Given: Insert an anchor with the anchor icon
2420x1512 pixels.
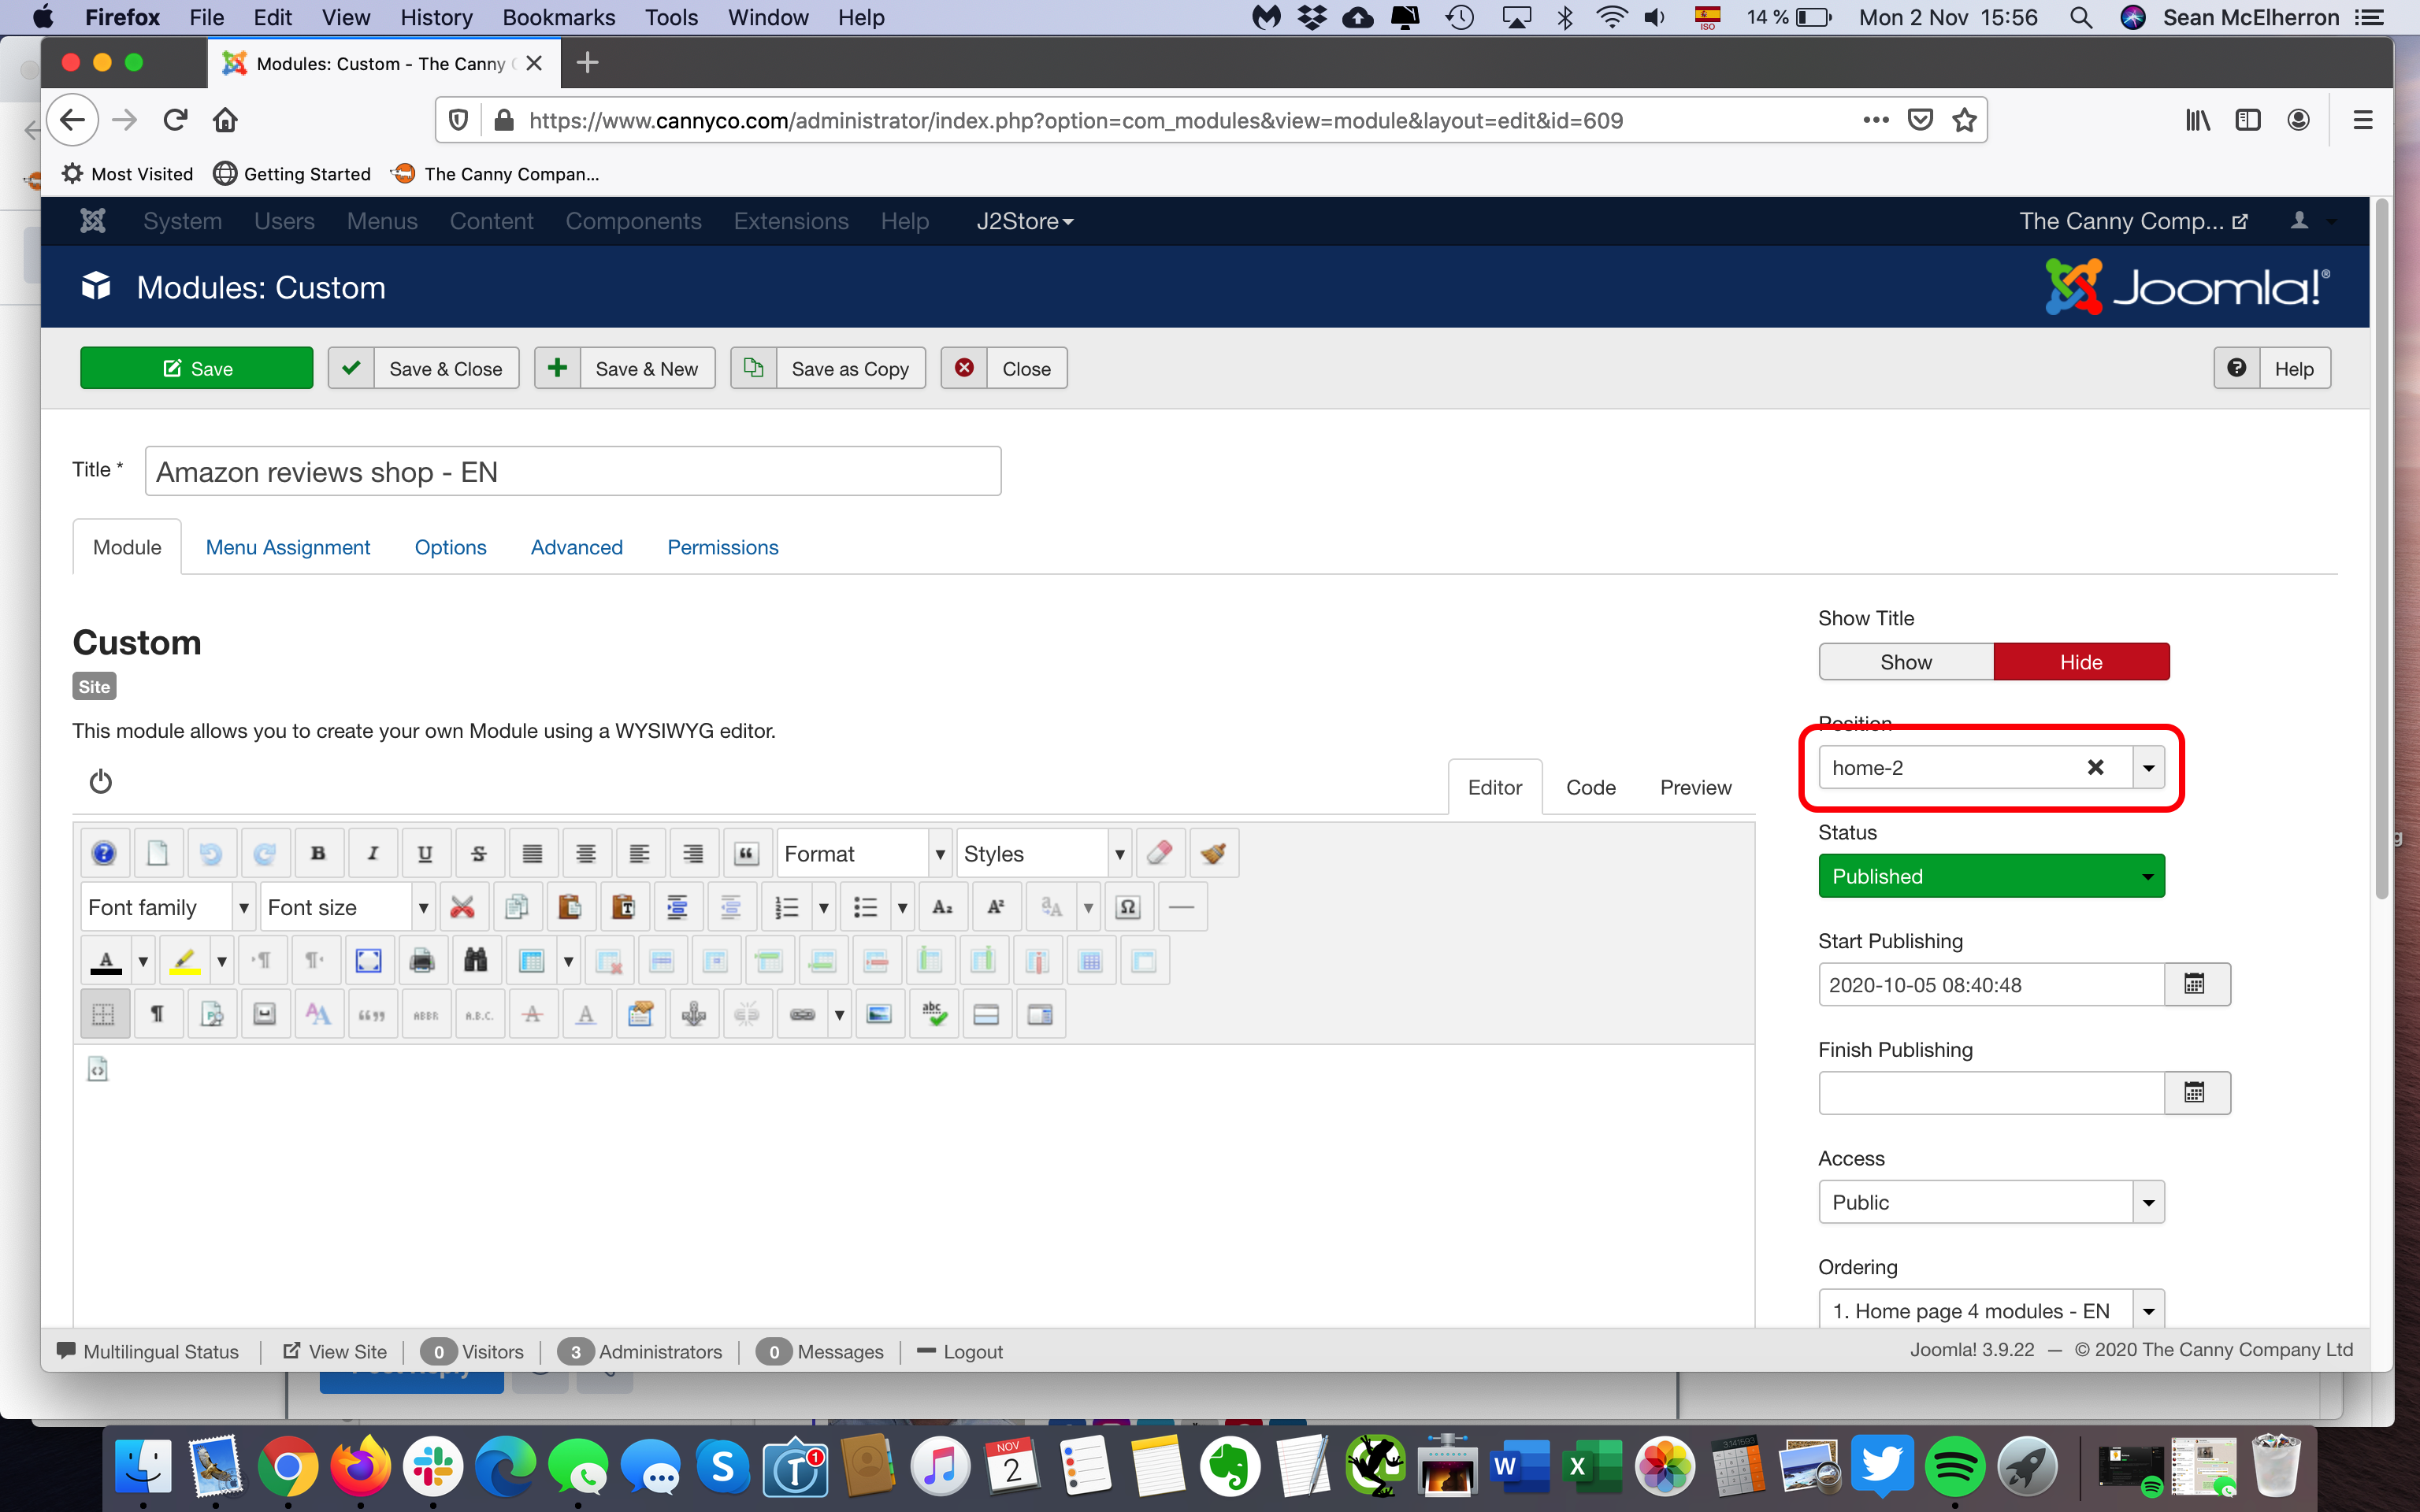Looking at the screenshot, I should [693, 1014].
